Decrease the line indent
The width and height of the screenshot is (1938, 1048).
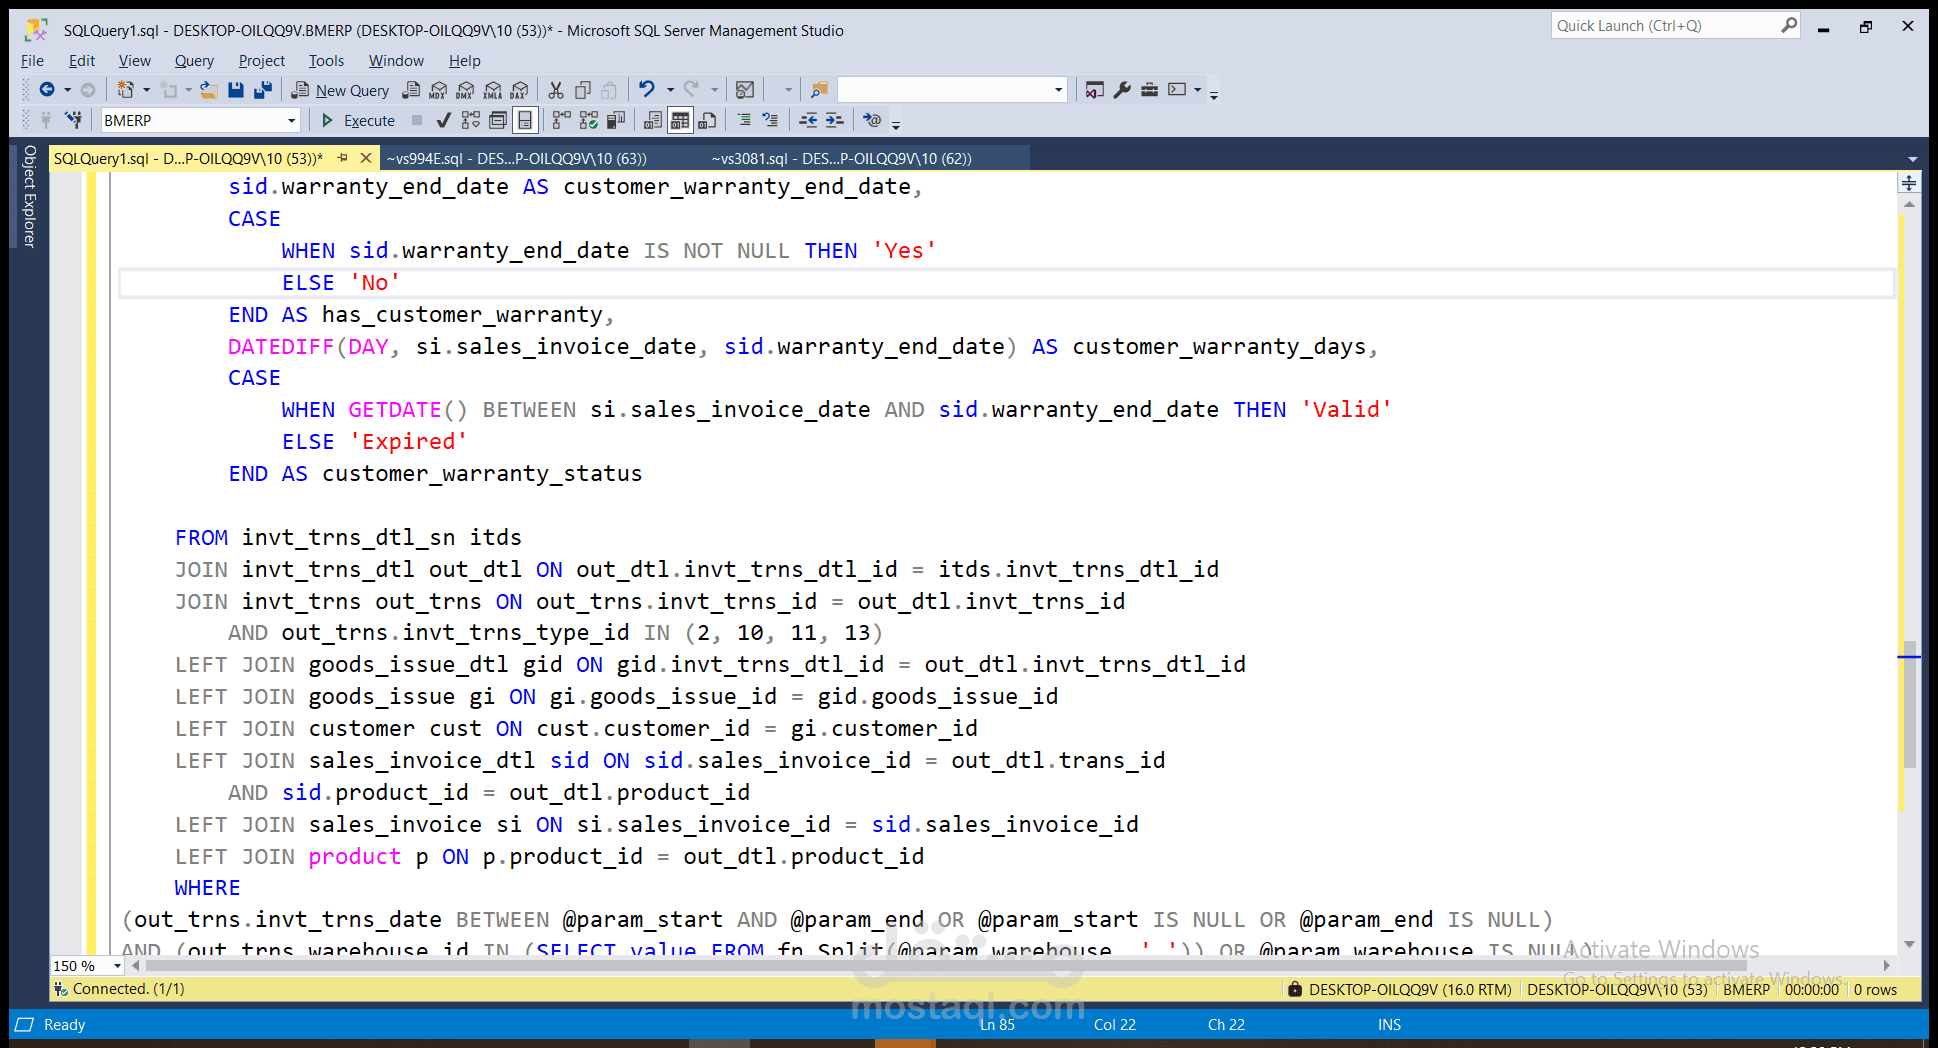coord(808,120)
